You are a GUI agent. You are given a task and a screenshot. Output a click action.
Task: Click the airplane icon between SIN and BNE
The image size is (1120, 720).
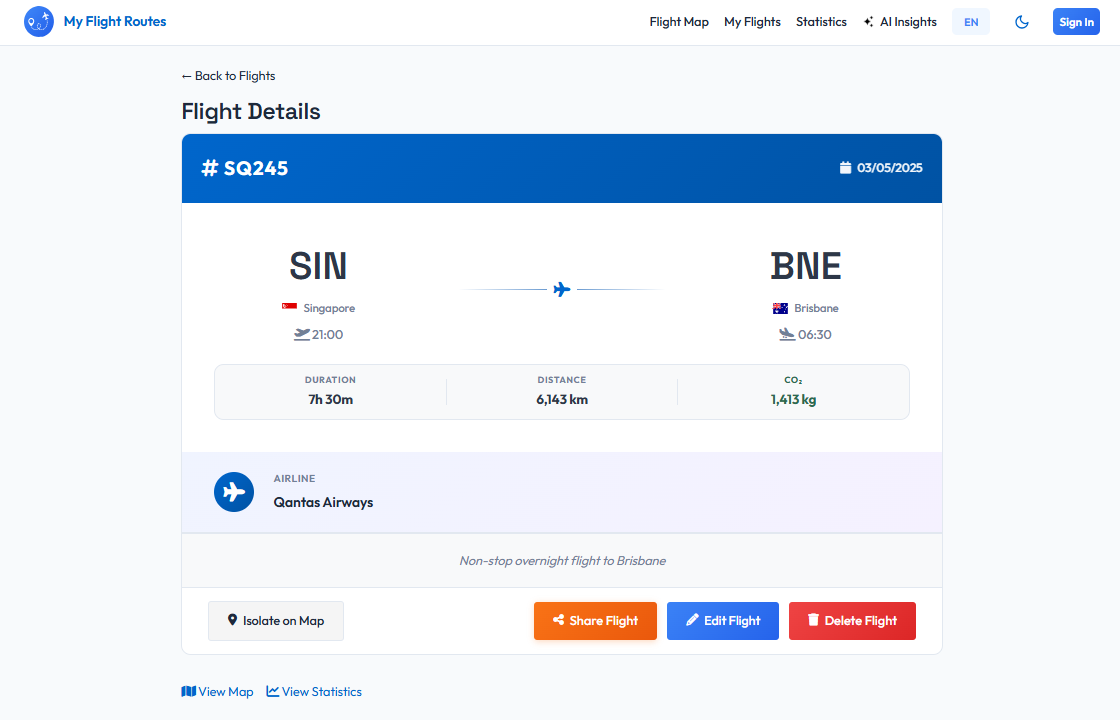click(562, 289)
